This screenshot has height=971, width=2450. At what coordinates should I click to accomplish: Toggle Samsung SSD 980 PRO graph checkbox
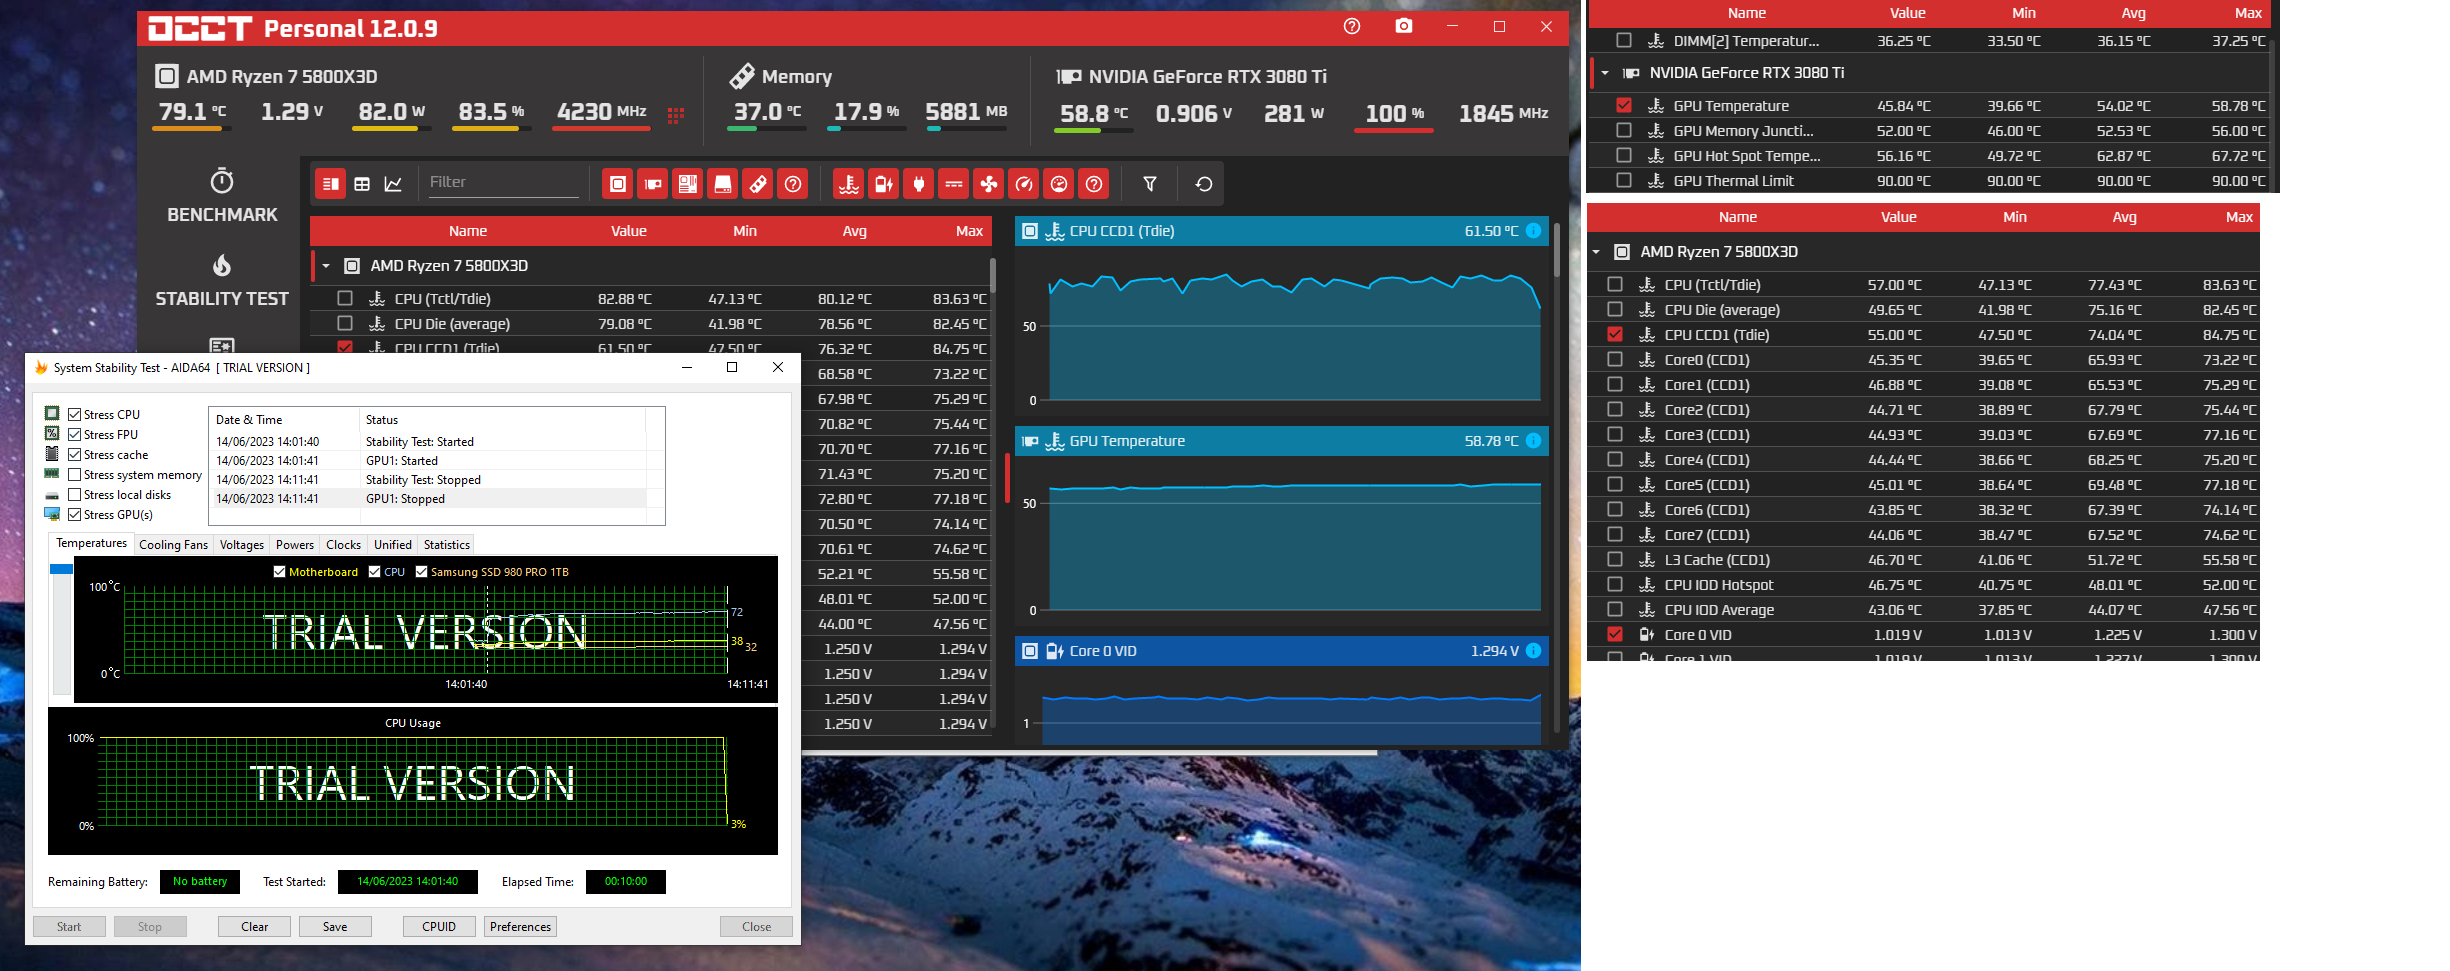point(421,572)
